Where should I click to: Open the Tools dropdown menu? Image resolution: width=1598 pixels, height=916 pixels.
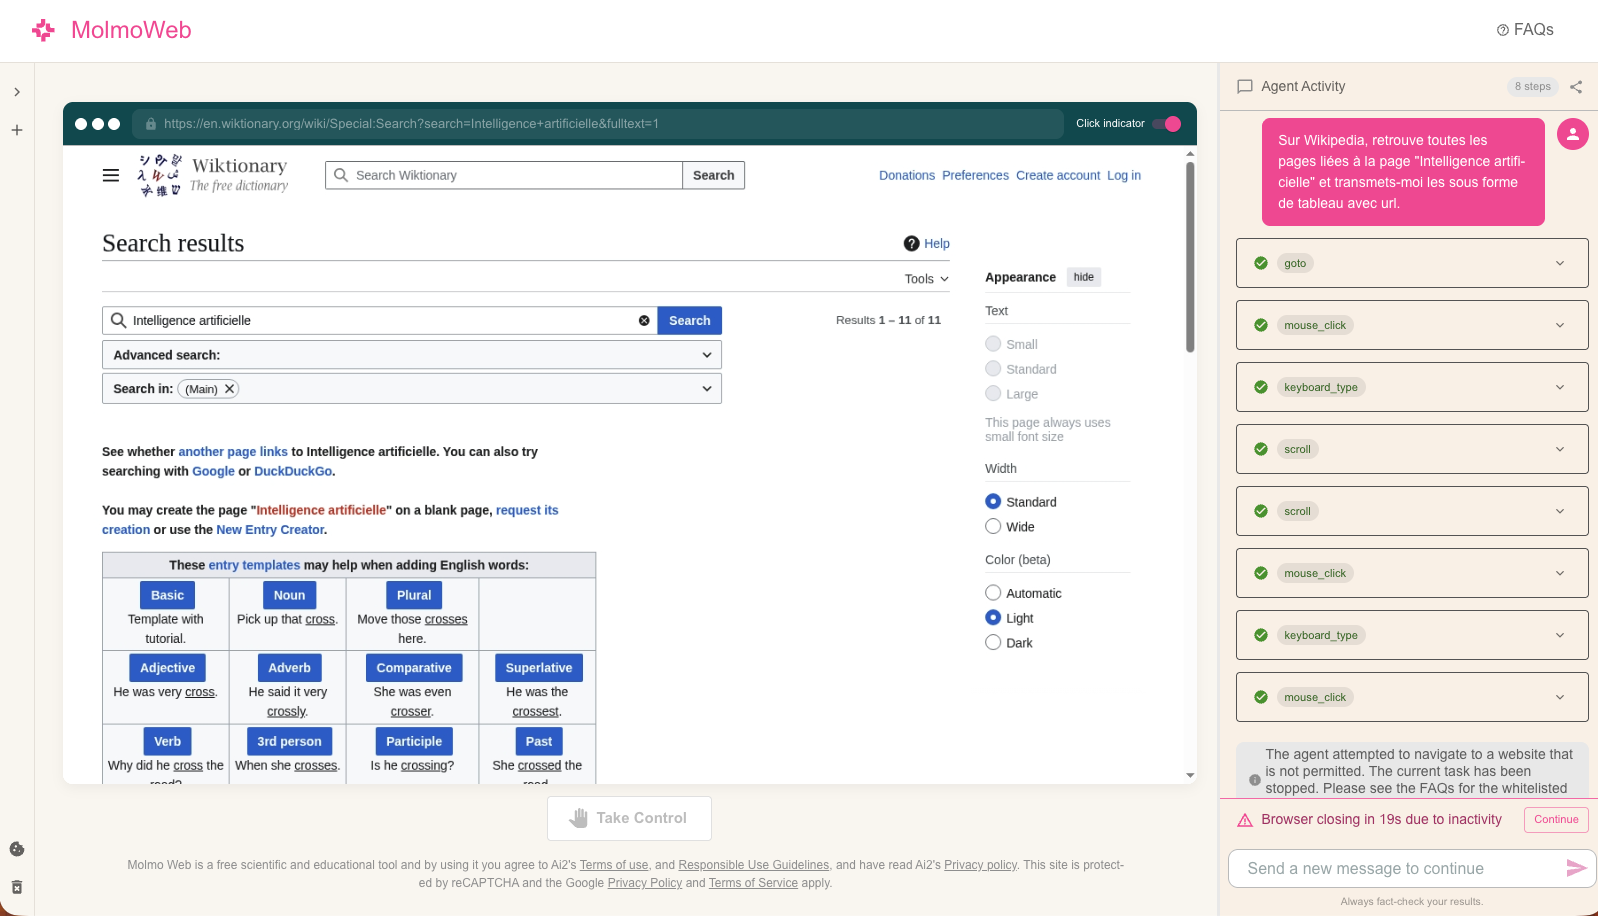pos(926,279)
